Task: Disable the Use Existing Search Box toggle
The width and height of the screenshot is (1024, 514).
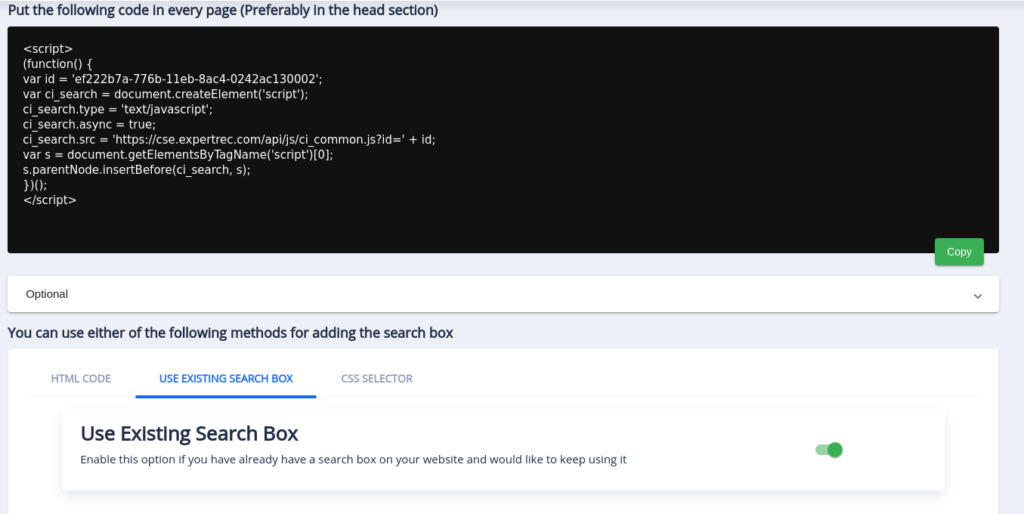Action: pos(830,450)
